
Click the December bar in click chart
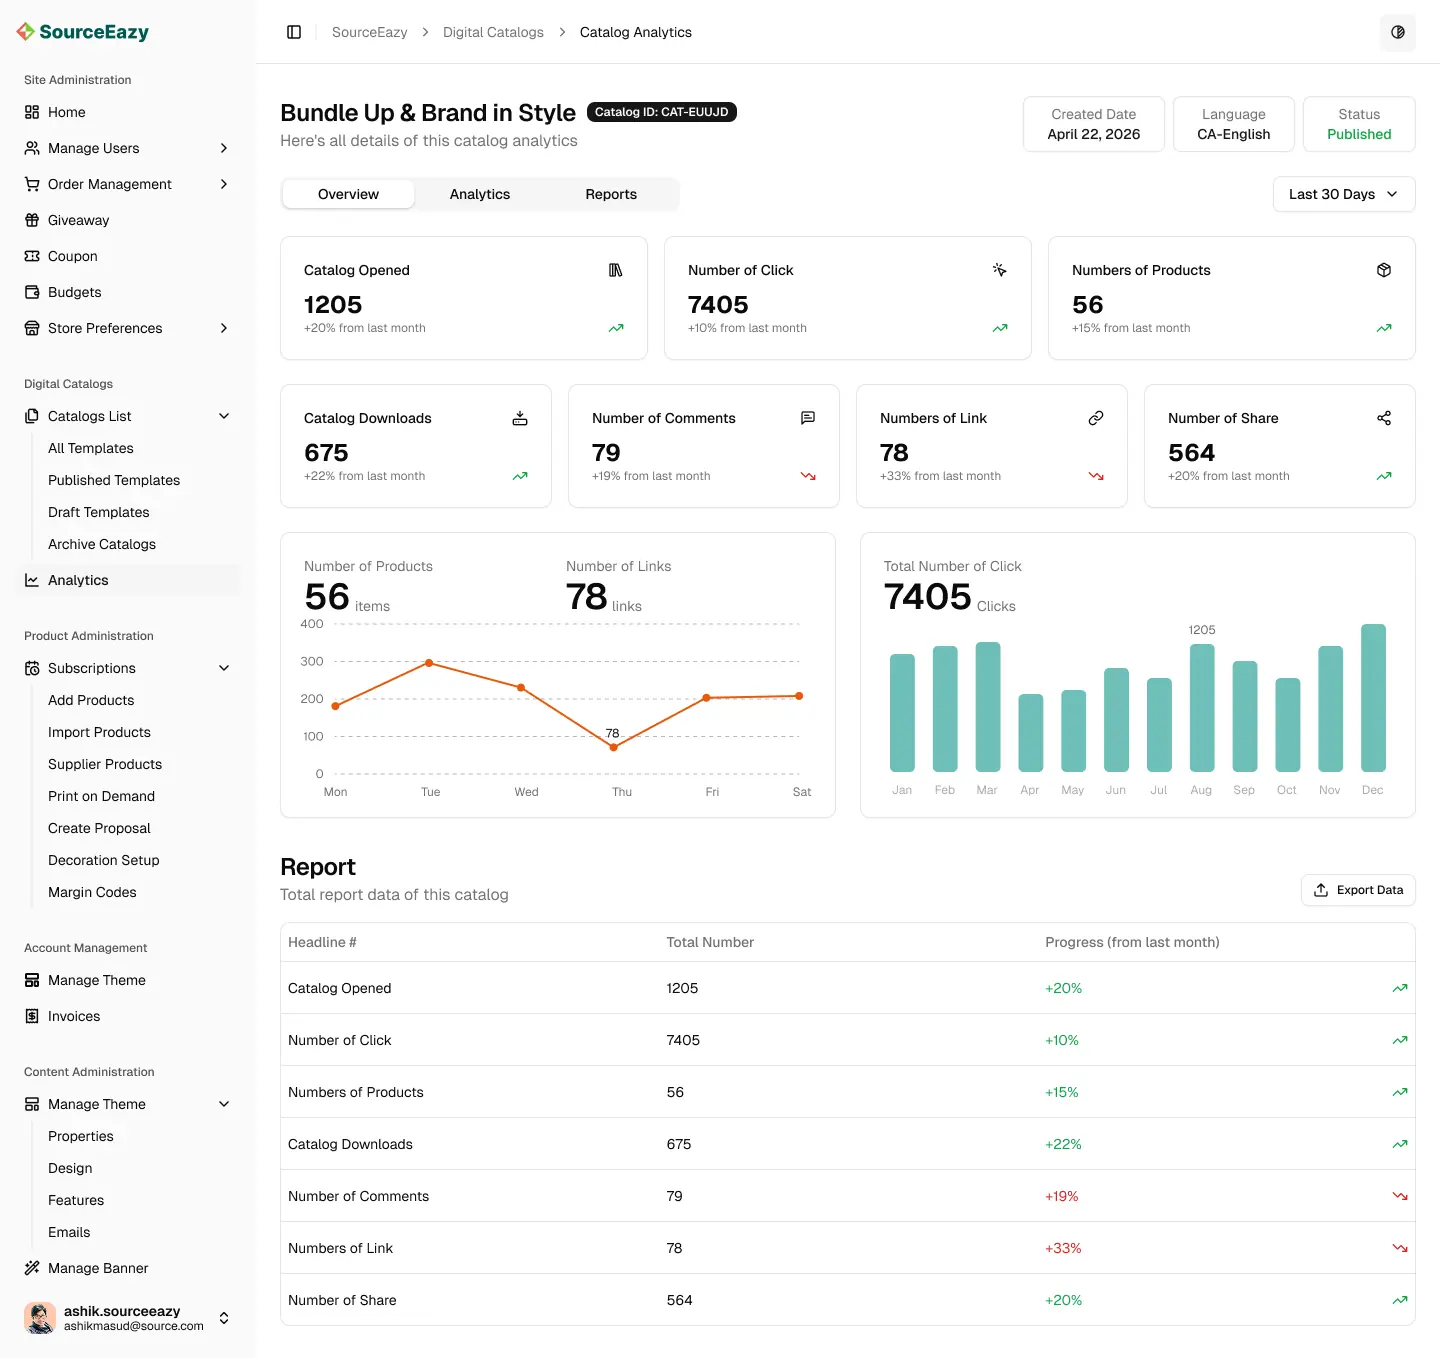click(x=1373, y=698)
